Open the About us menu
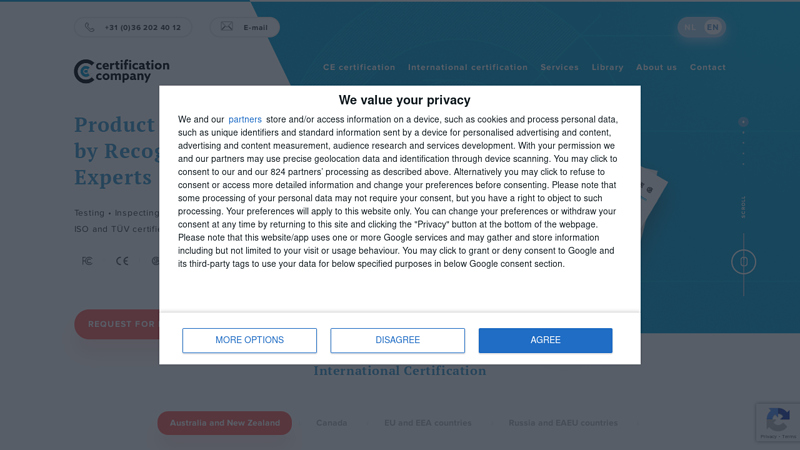Image resolution: width=800 pixels, height=450 pixels. click(x=656, y=67)
